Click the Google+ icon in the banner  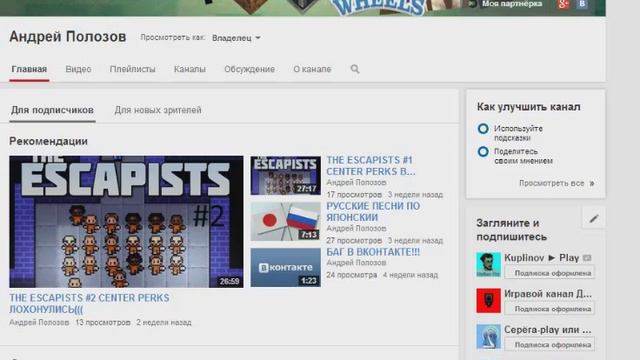563,4
